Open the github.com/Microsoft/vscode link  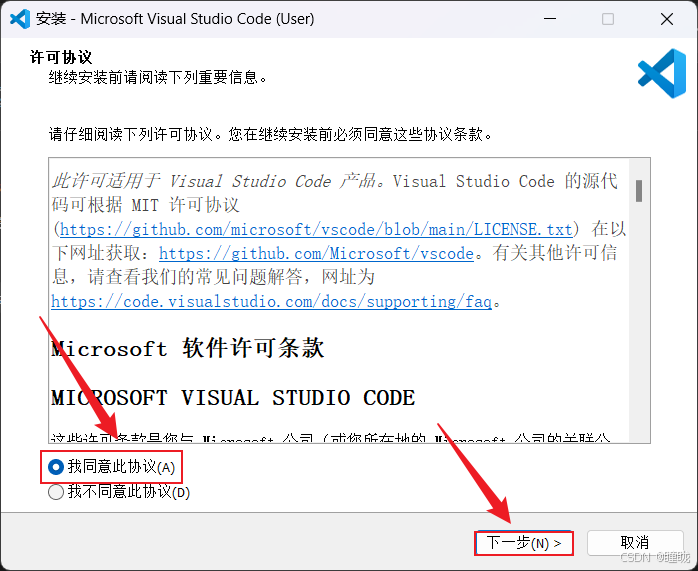point(316,254)
